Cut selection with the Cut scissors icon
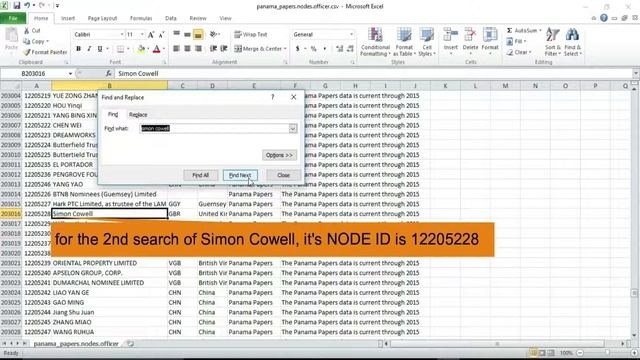Screen dimensions: 640x360 click(26, 31)
